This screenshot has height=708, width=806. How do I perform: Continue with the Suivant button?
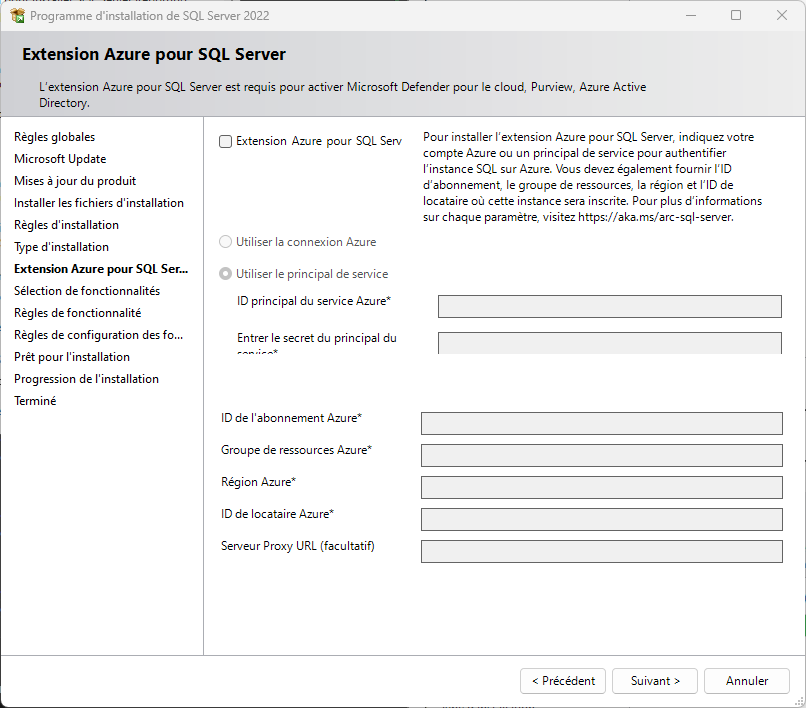point(655,681)
